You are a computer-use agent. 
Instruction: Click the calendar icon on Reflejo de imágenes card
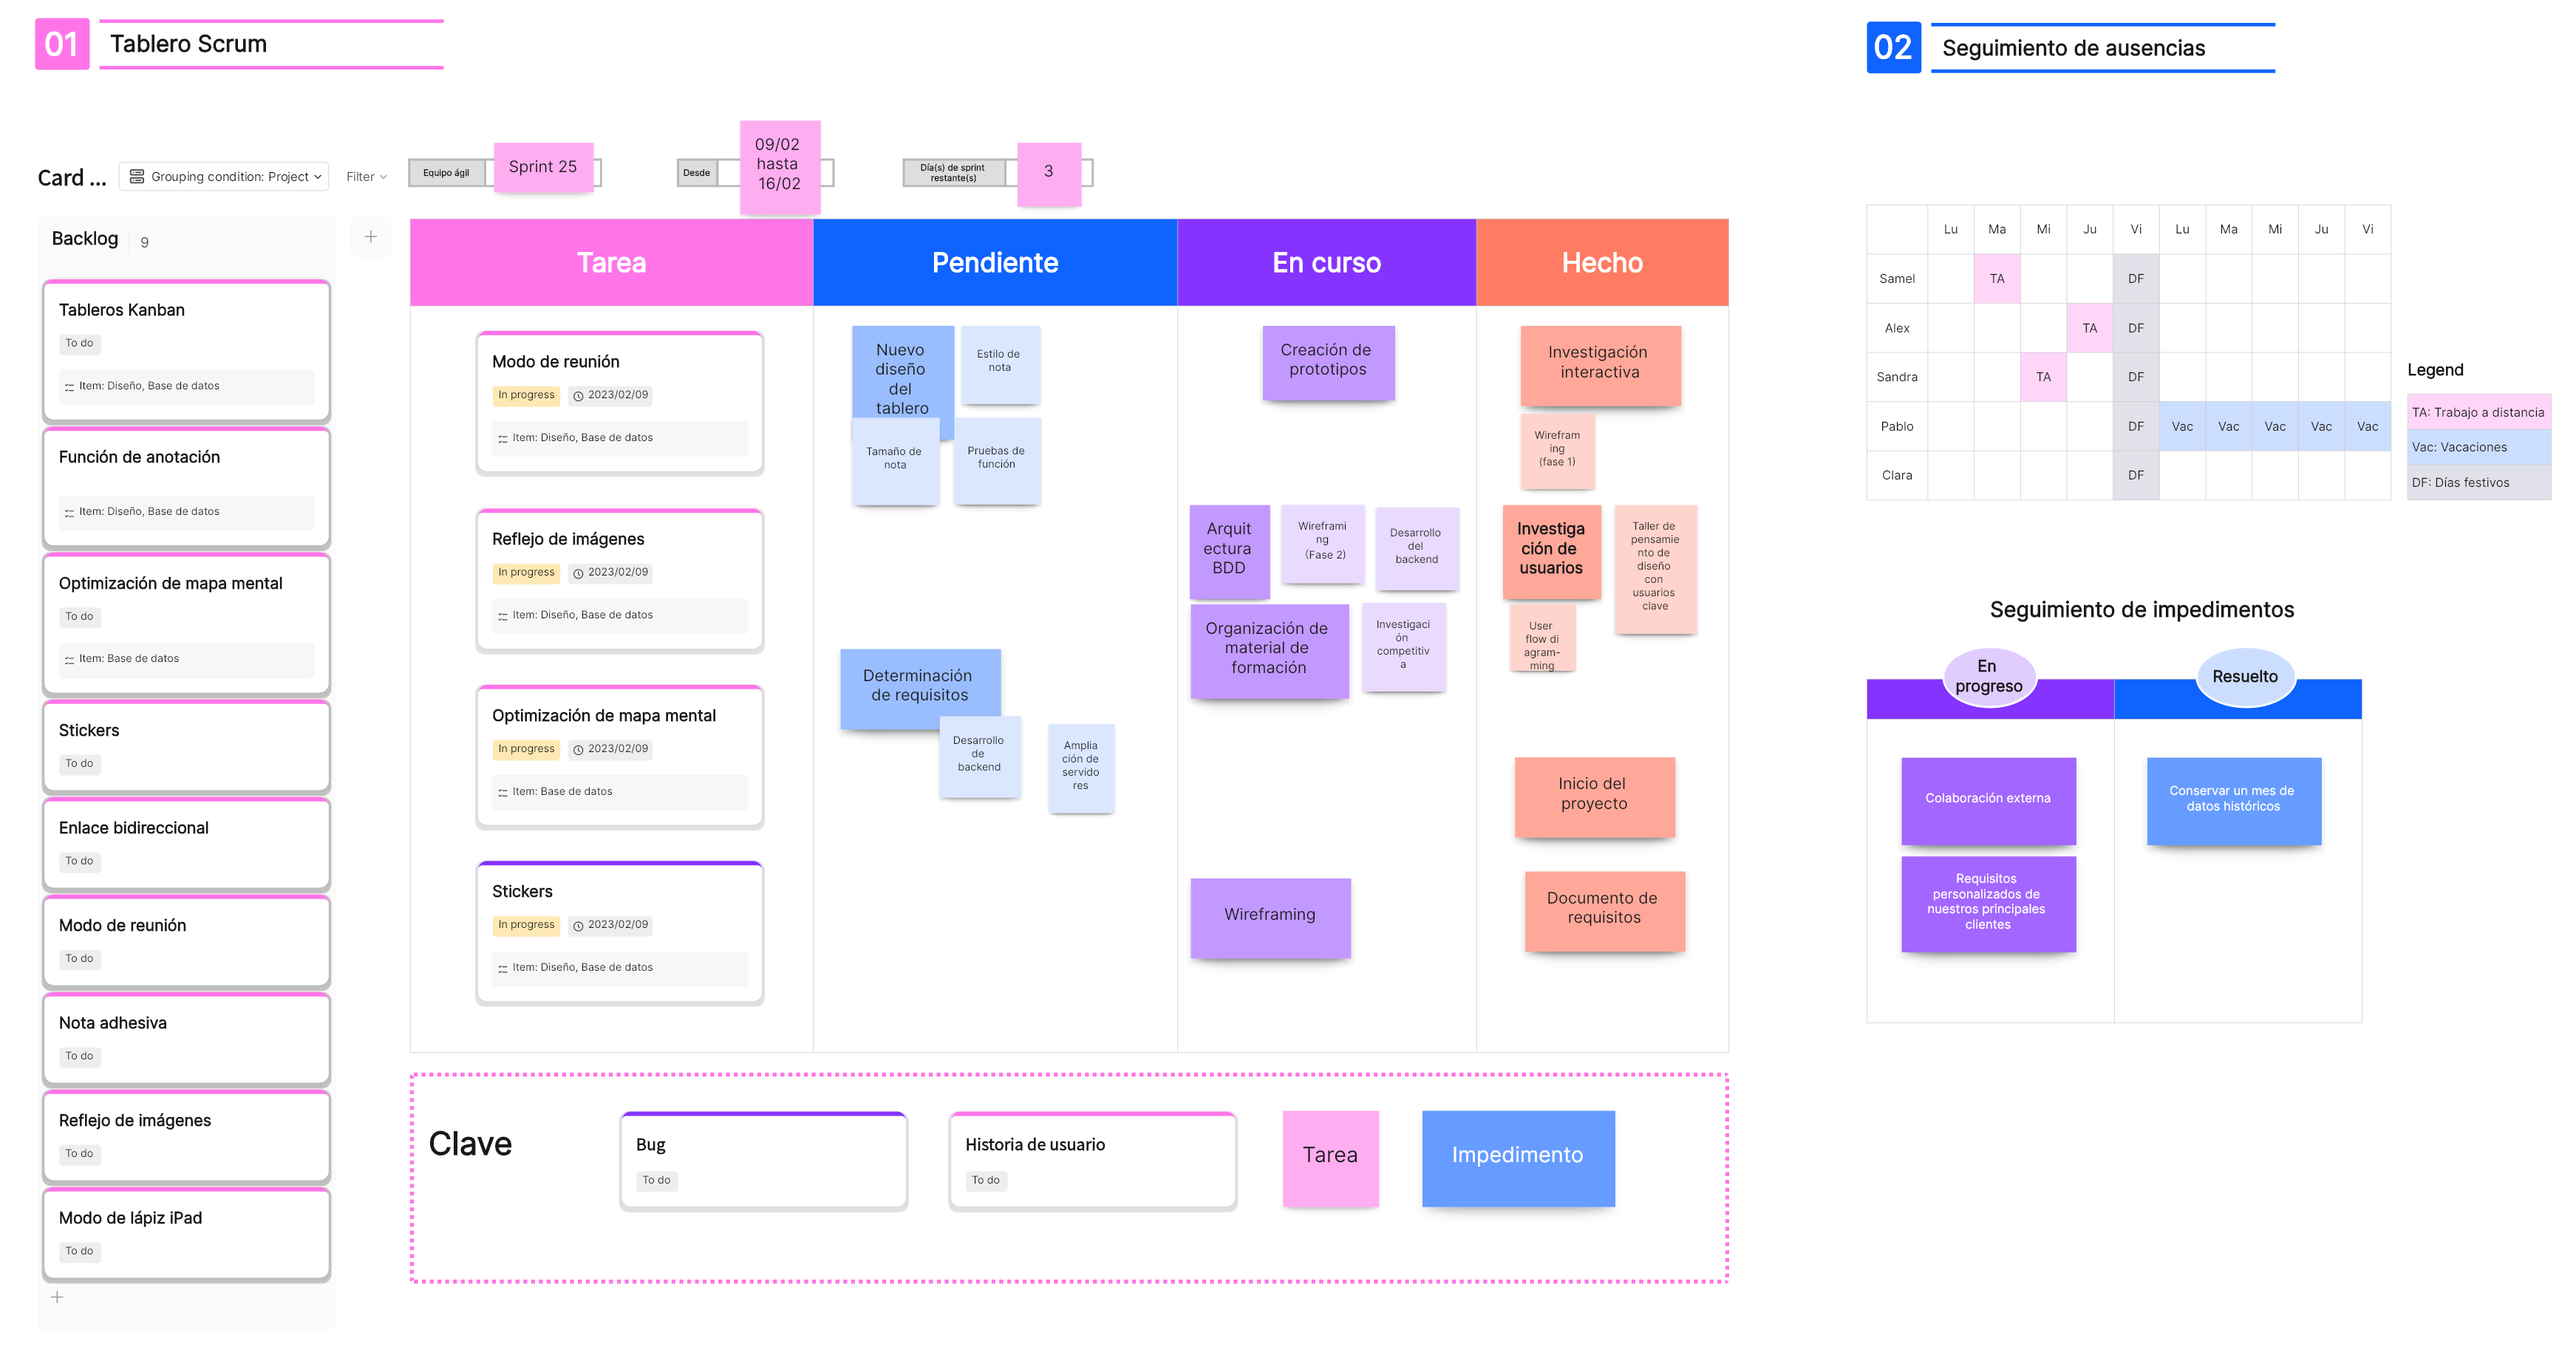pyautogui.click(x=579, y=570)
